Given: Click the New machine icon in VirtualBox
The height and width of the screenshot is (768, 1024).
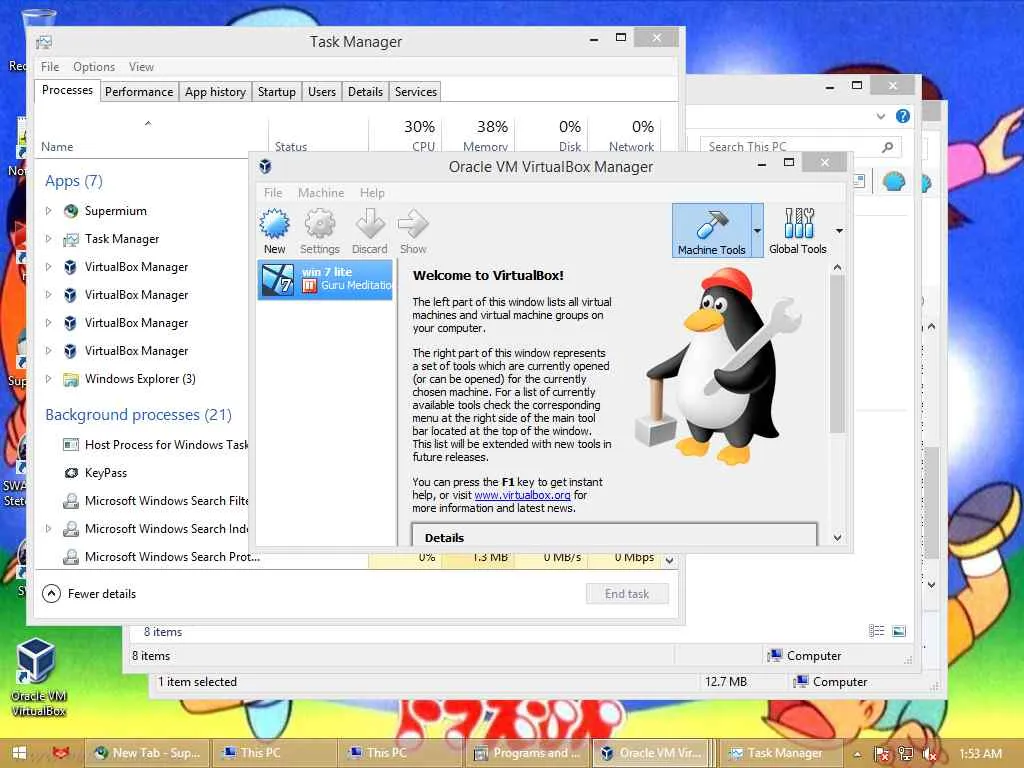Looking at the screenshot, I should (274, 231).
